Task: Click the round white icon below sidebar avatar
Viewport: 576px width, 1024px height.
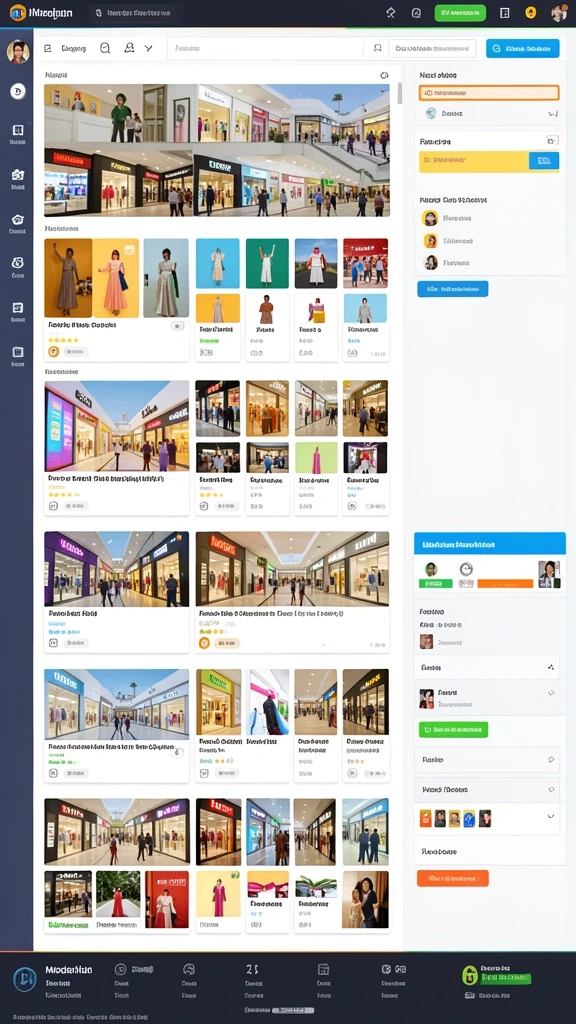Action: [18, 91]
